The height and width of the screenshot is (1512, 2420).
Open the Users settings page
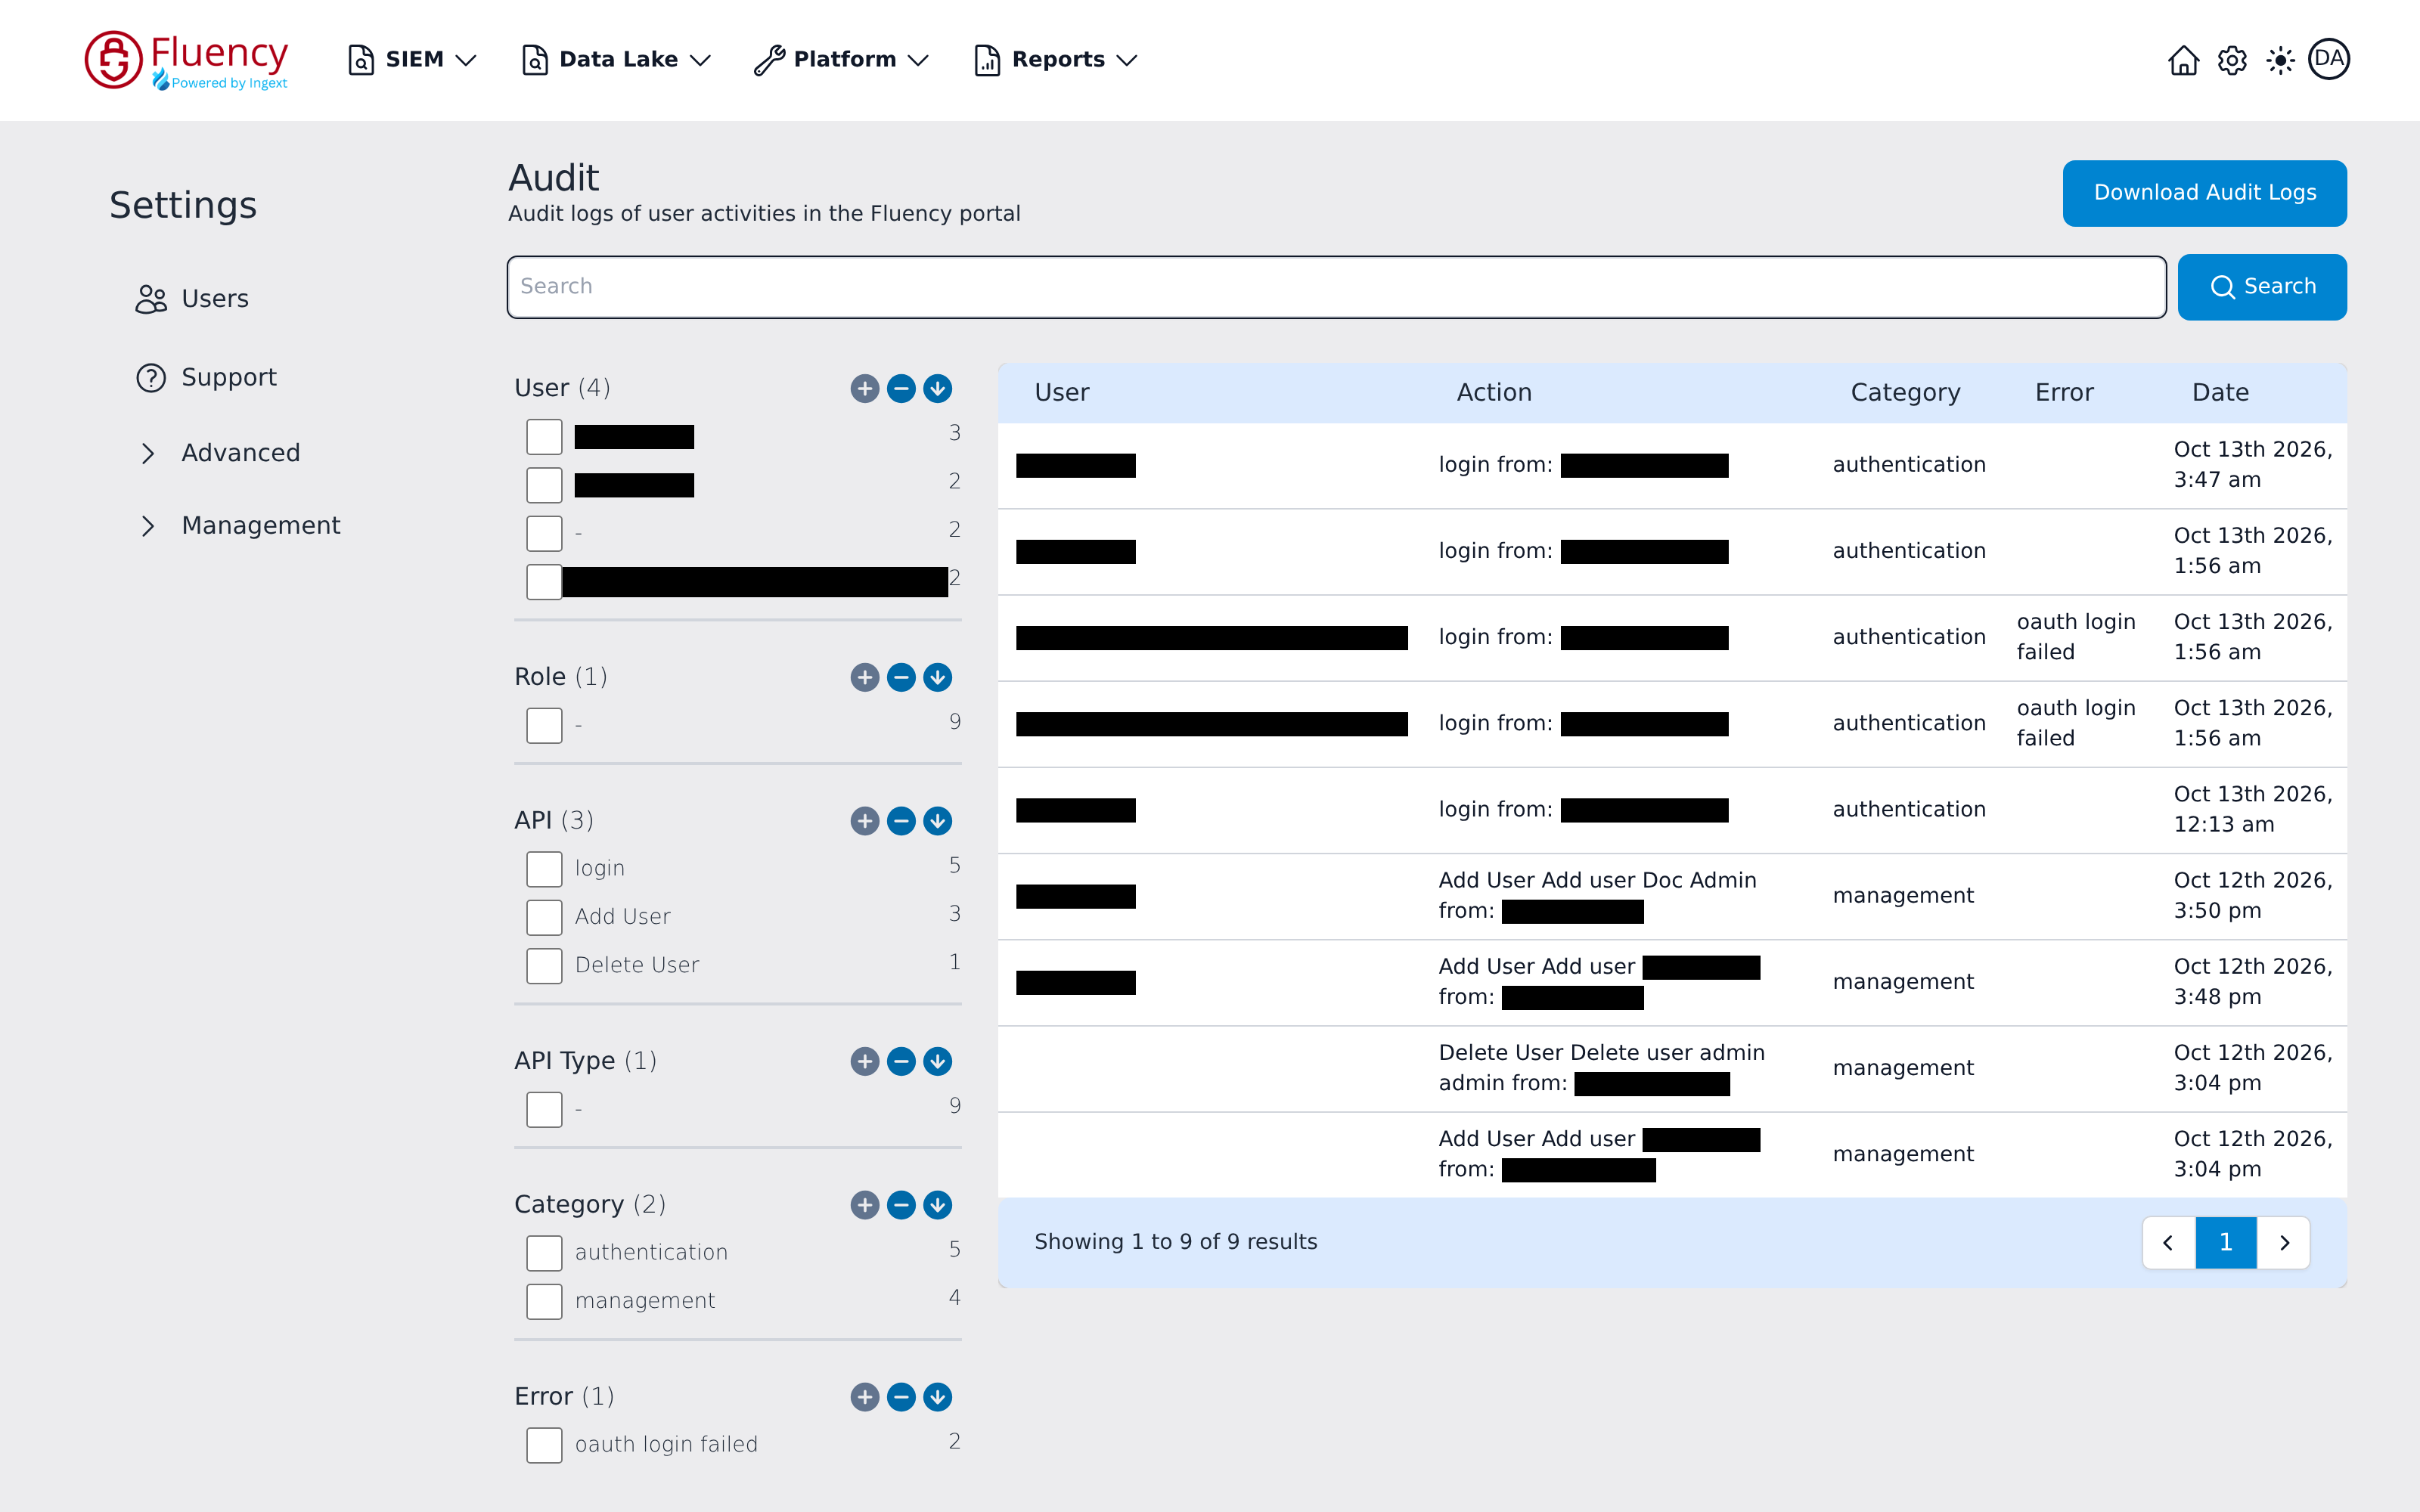[192, 299]
